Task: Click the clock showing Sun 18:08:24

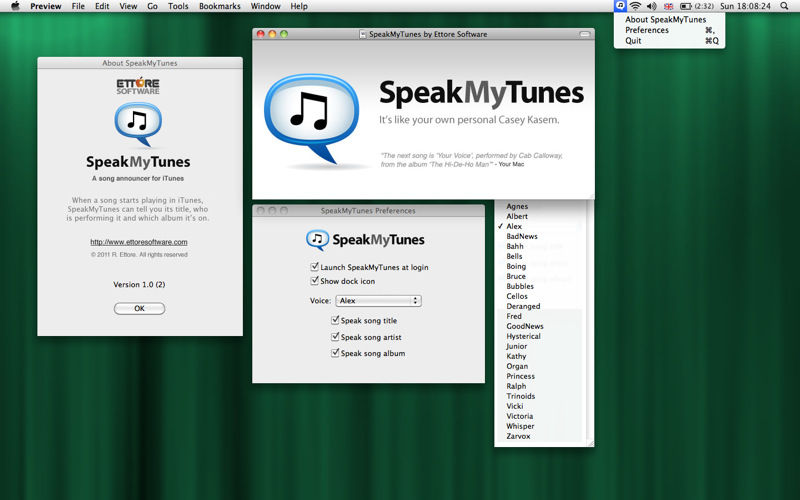Action: (x=745, y=6)
